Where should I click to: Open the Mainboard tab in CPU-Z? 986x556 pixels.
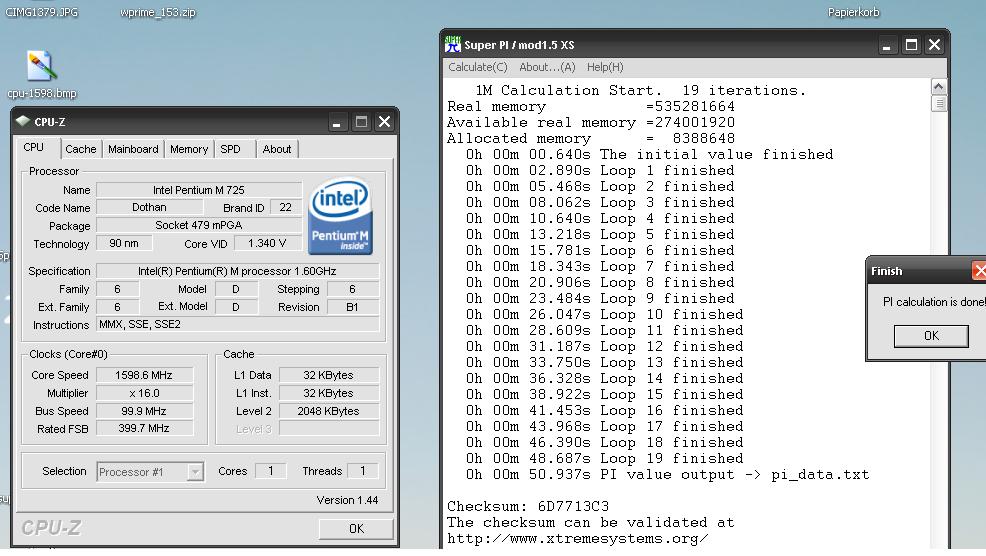click(x=133, y=149)
